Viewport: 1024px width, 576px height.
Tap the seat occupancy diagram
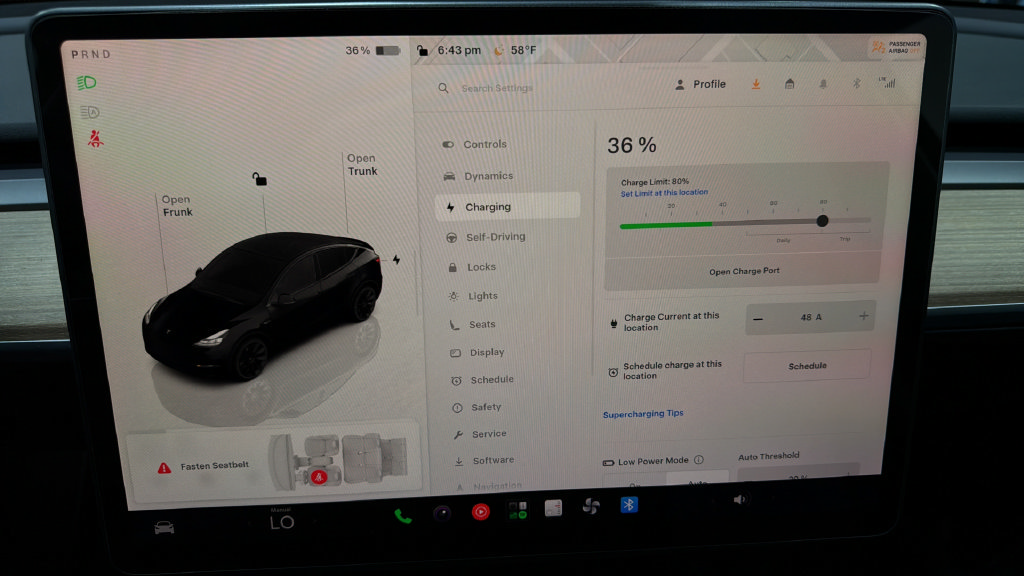click(340, 461)
